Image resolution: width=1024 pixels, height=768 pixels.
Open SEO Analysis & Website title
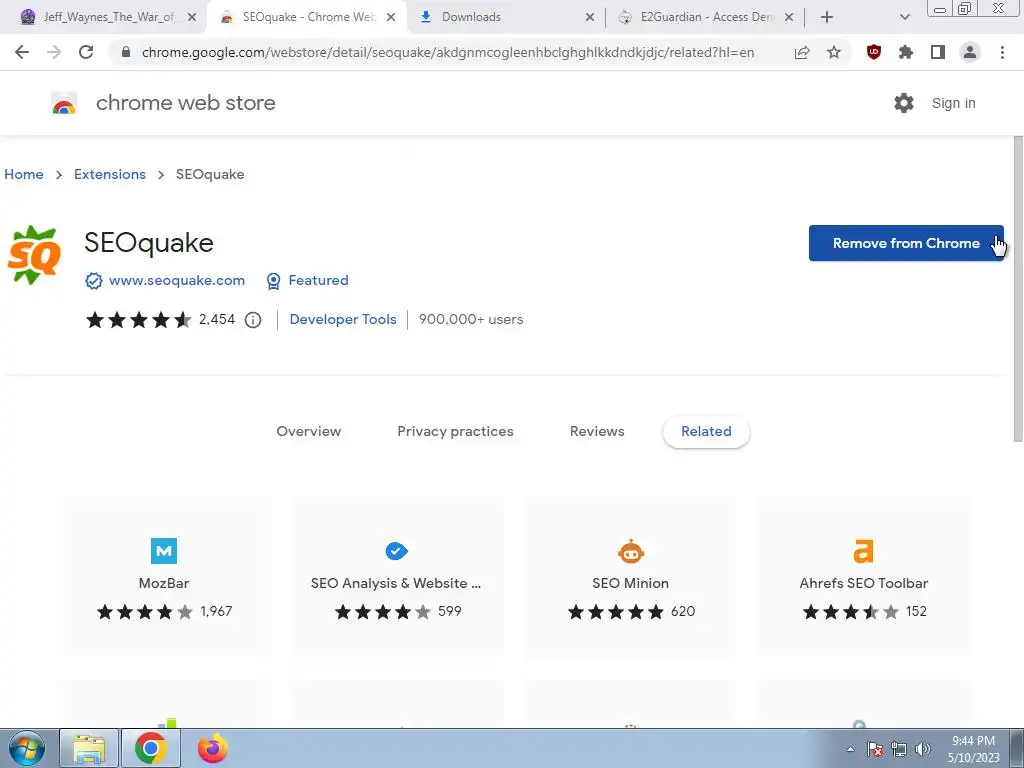(396, 583)
